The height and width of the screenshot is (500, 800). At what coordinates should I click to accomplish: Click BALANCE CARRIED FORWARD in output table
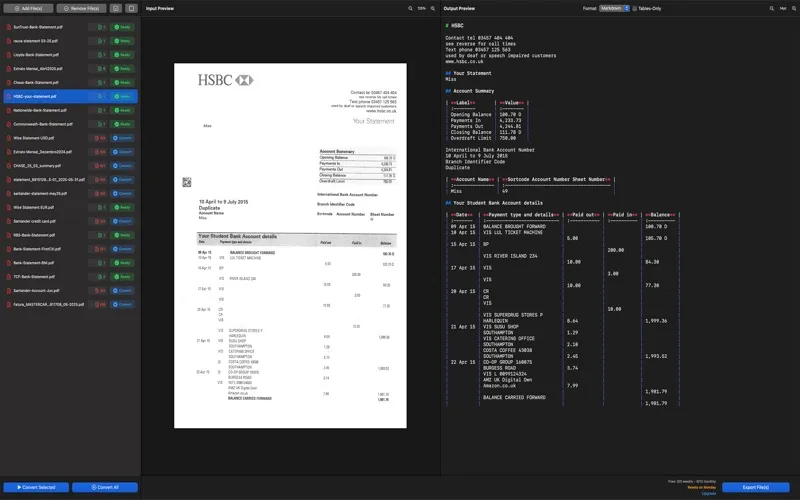pos(514,397)
